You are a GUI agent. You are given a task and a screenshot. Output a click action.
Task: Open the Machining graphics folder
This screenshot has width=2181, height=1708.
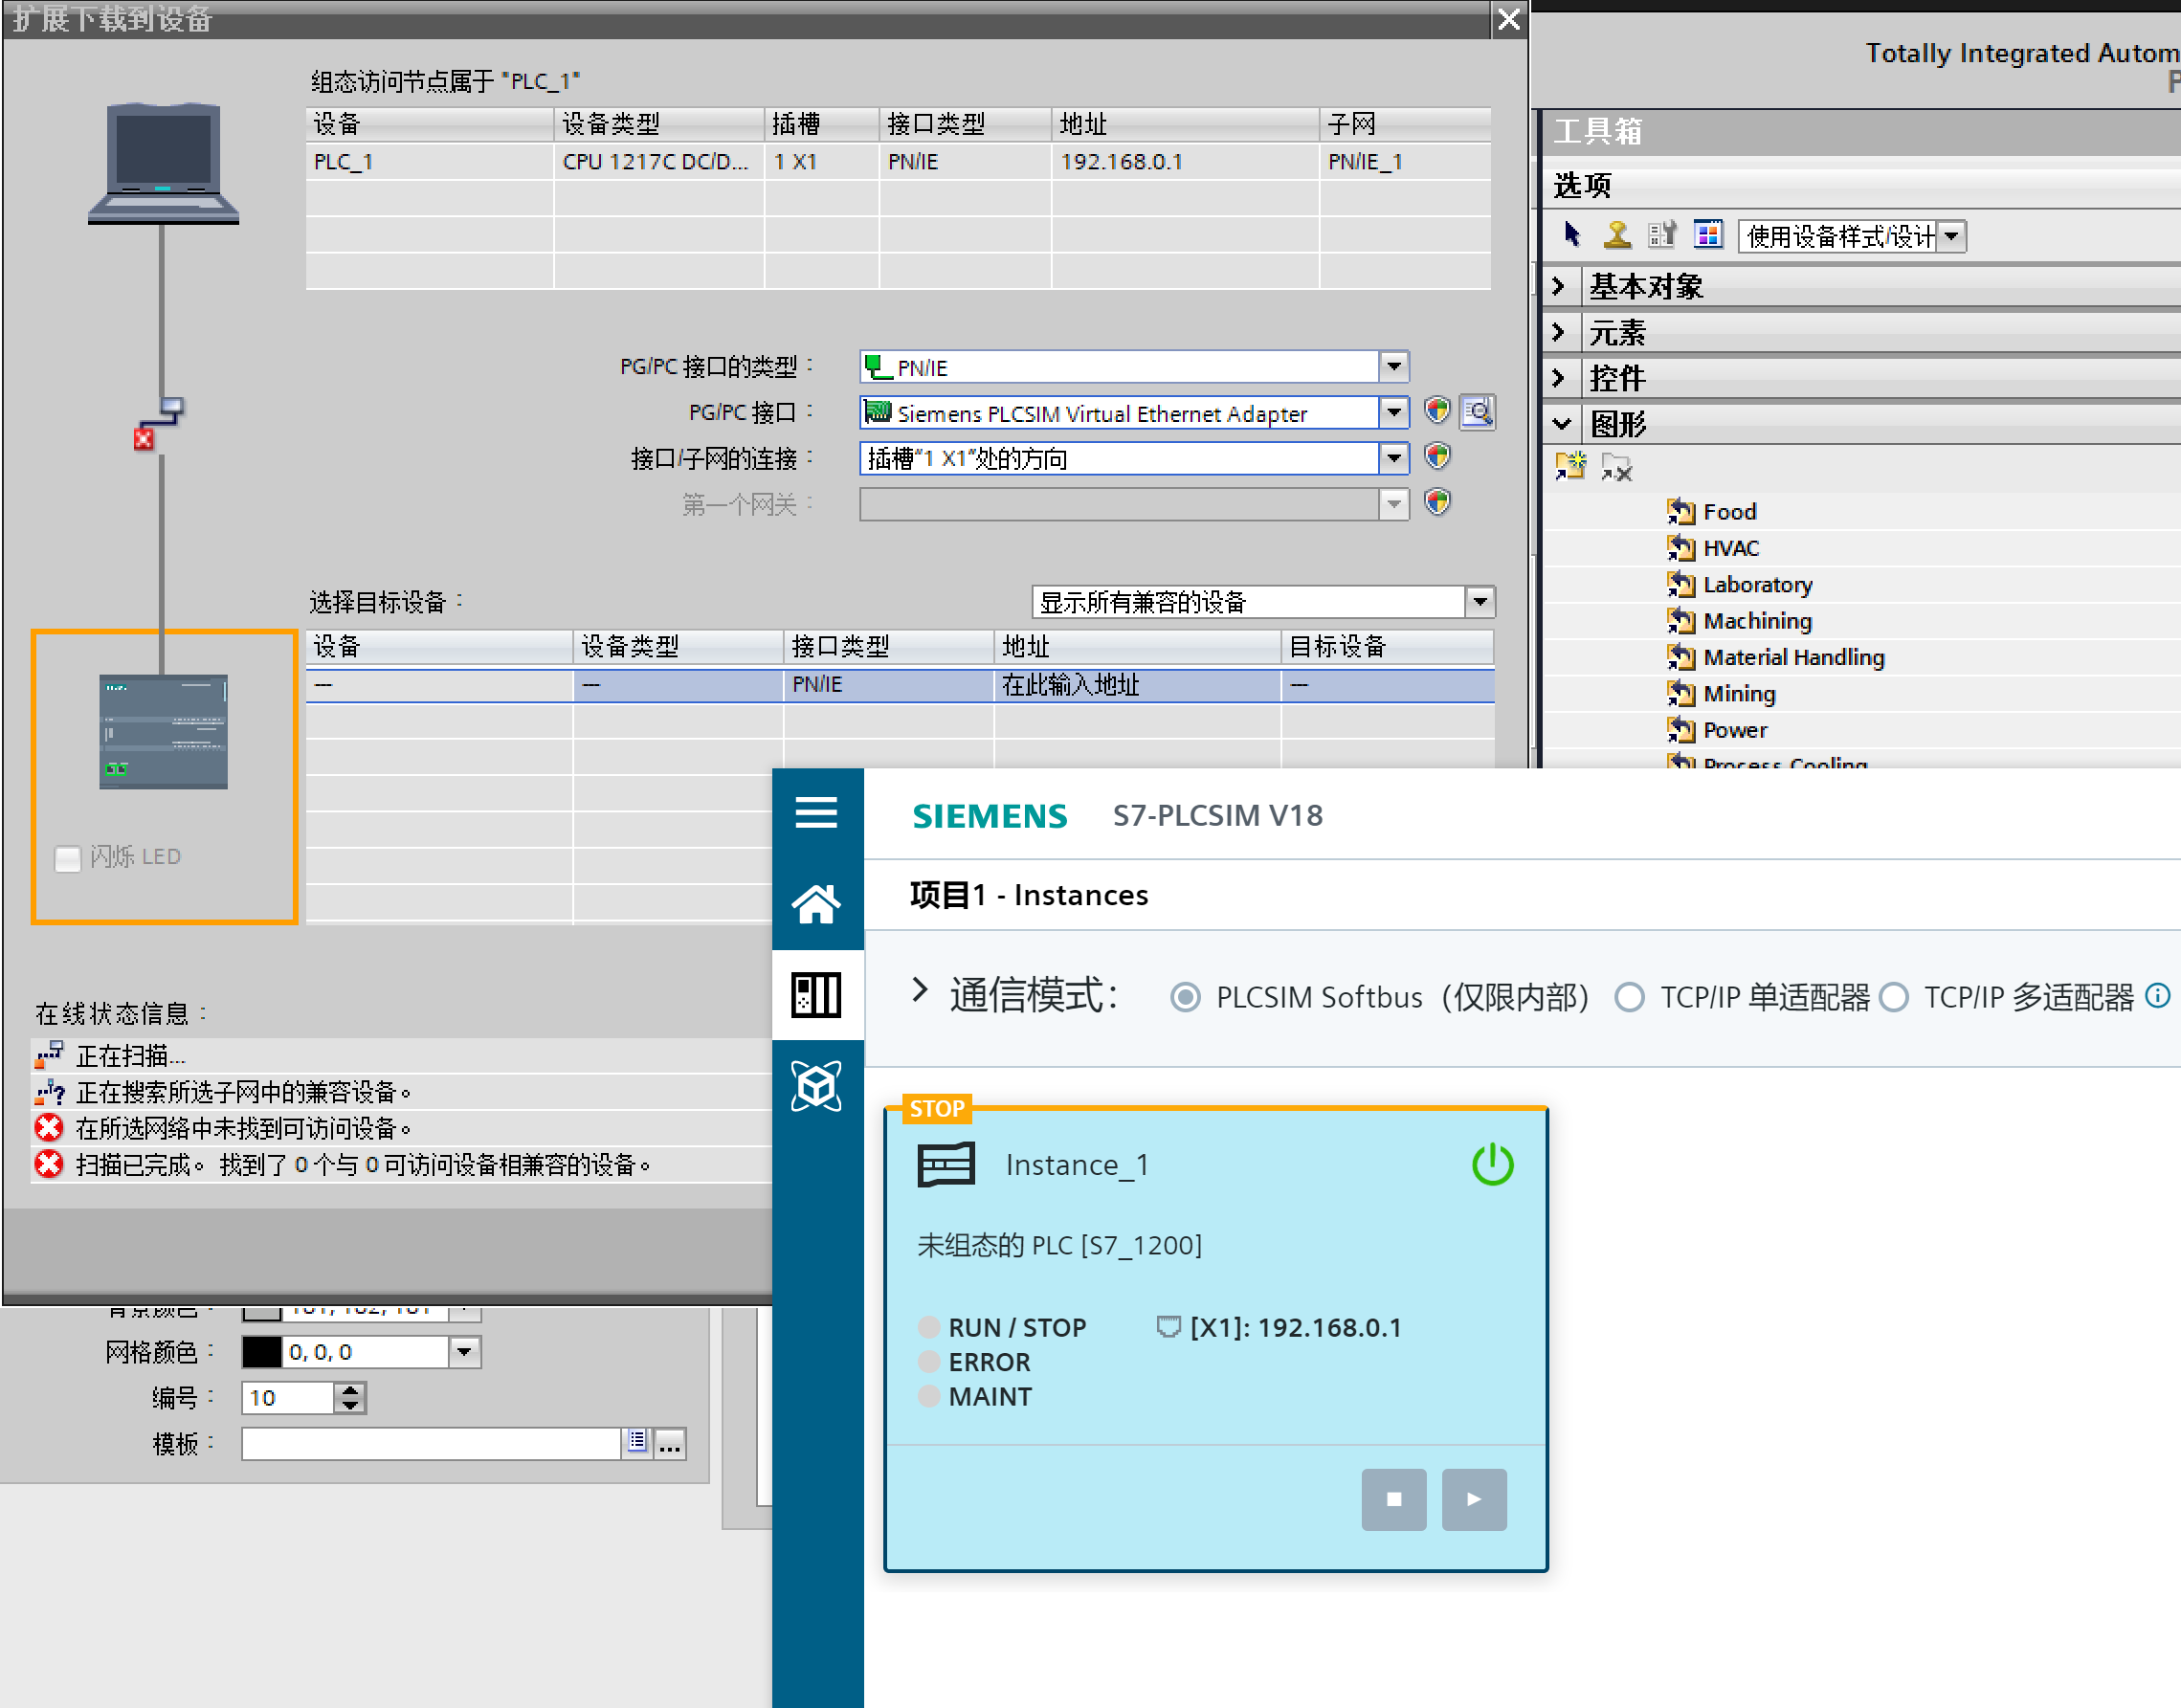1756,621
